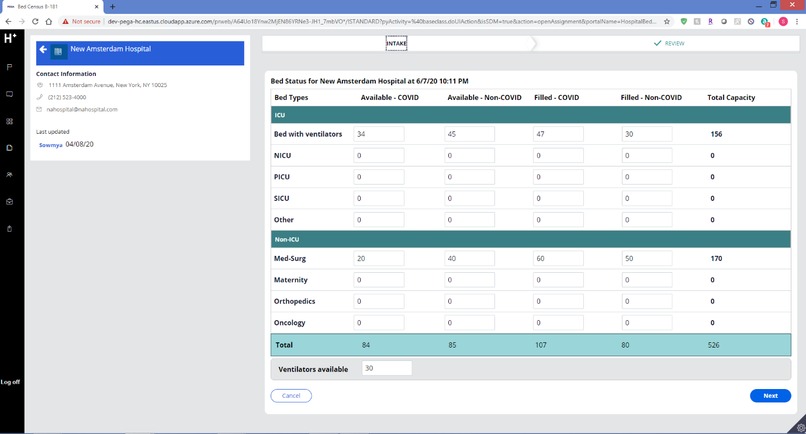Screen dimensions: 806x434
Task: Click Bed with ventilators Available Non-COVID field
Action: [x=469, y=134]
